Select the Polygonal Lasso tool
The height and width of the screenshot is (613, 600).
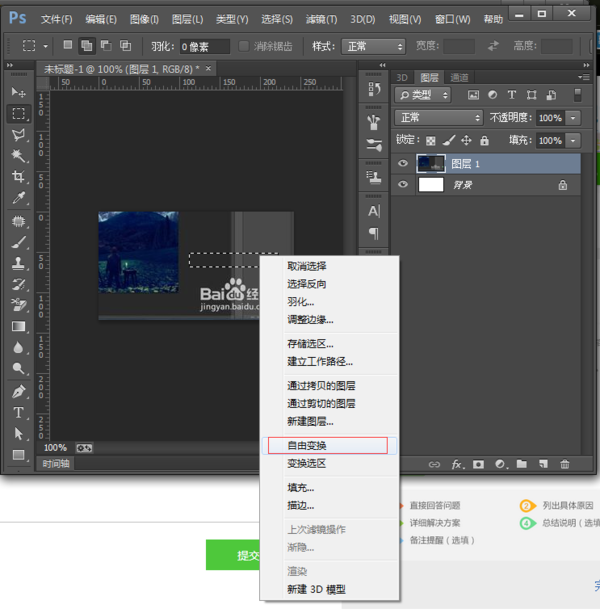click(x=18, y=135)
